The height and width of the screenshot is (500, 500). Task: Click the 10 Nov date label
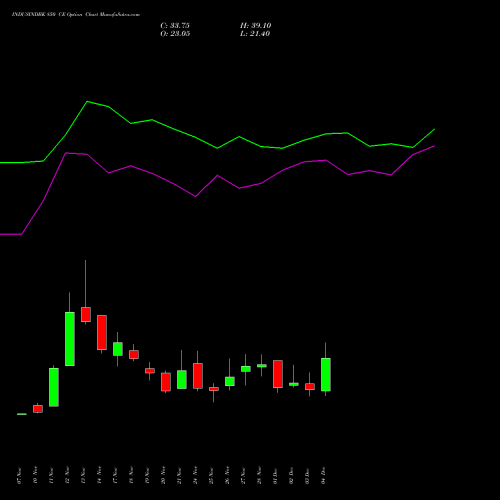35,476
